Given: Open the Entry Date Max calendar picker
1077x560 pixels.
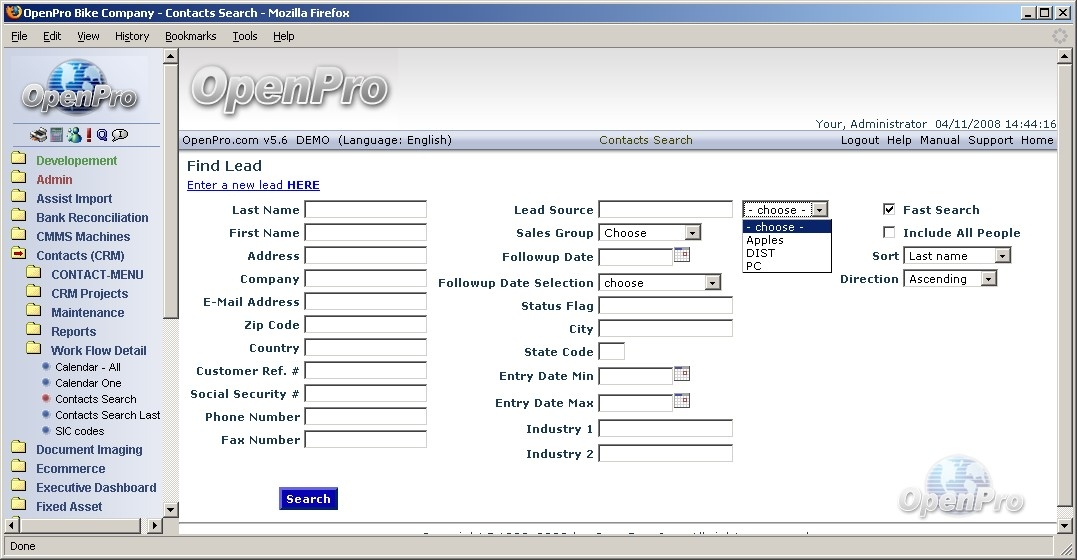Looking at the screenshot, I should pyautogui.click(x=682, y=401).
